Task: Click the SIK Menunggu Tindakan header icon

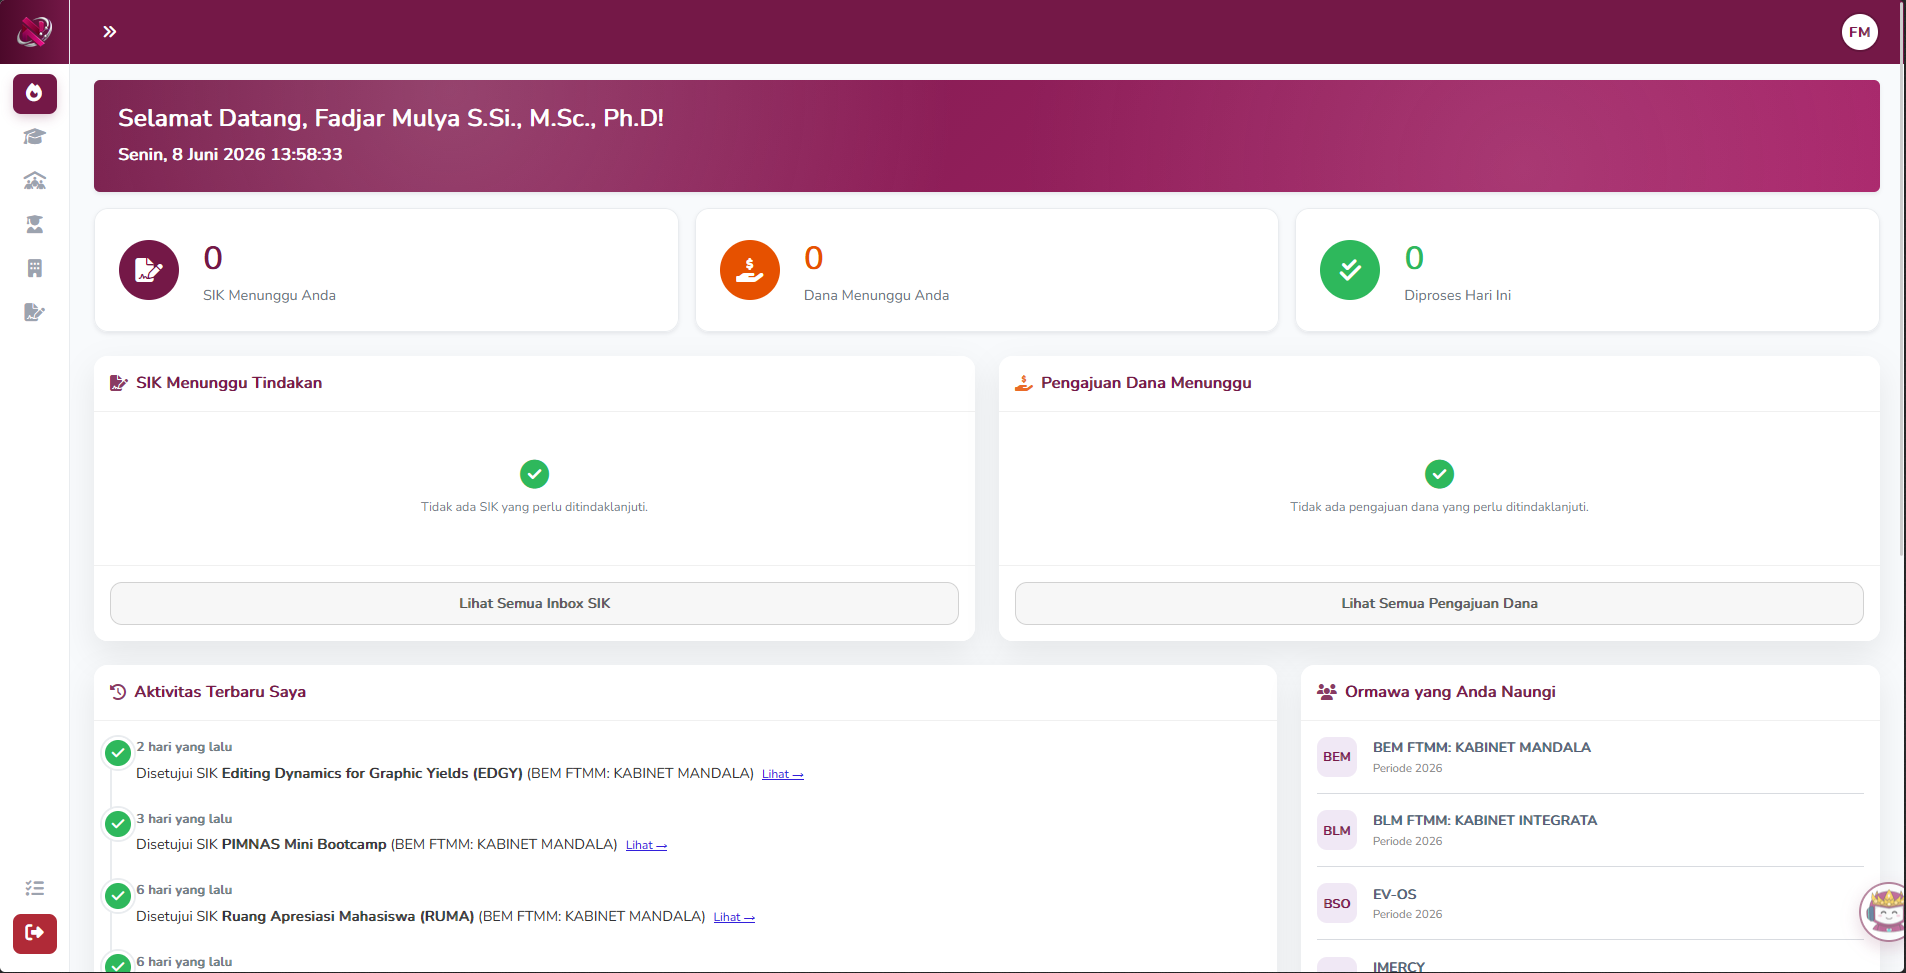Action: click(119, 383)
